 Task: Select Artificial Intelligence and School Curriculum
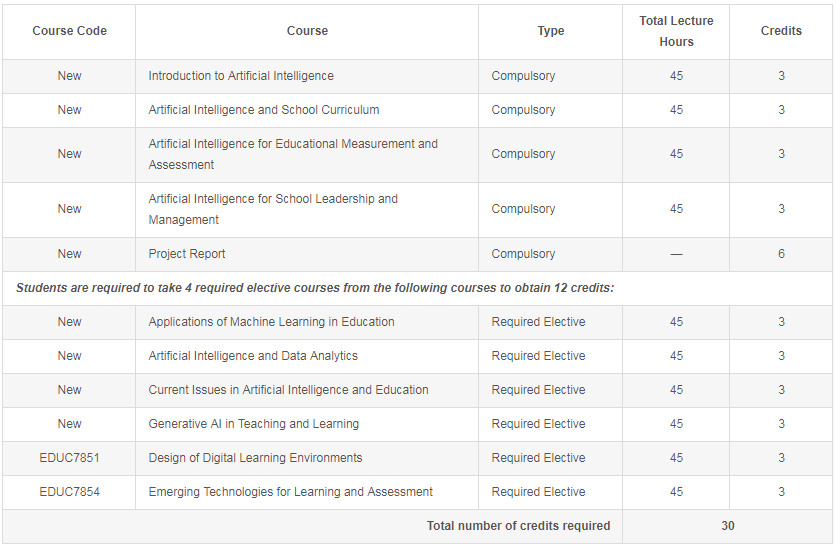coord(264,110)
